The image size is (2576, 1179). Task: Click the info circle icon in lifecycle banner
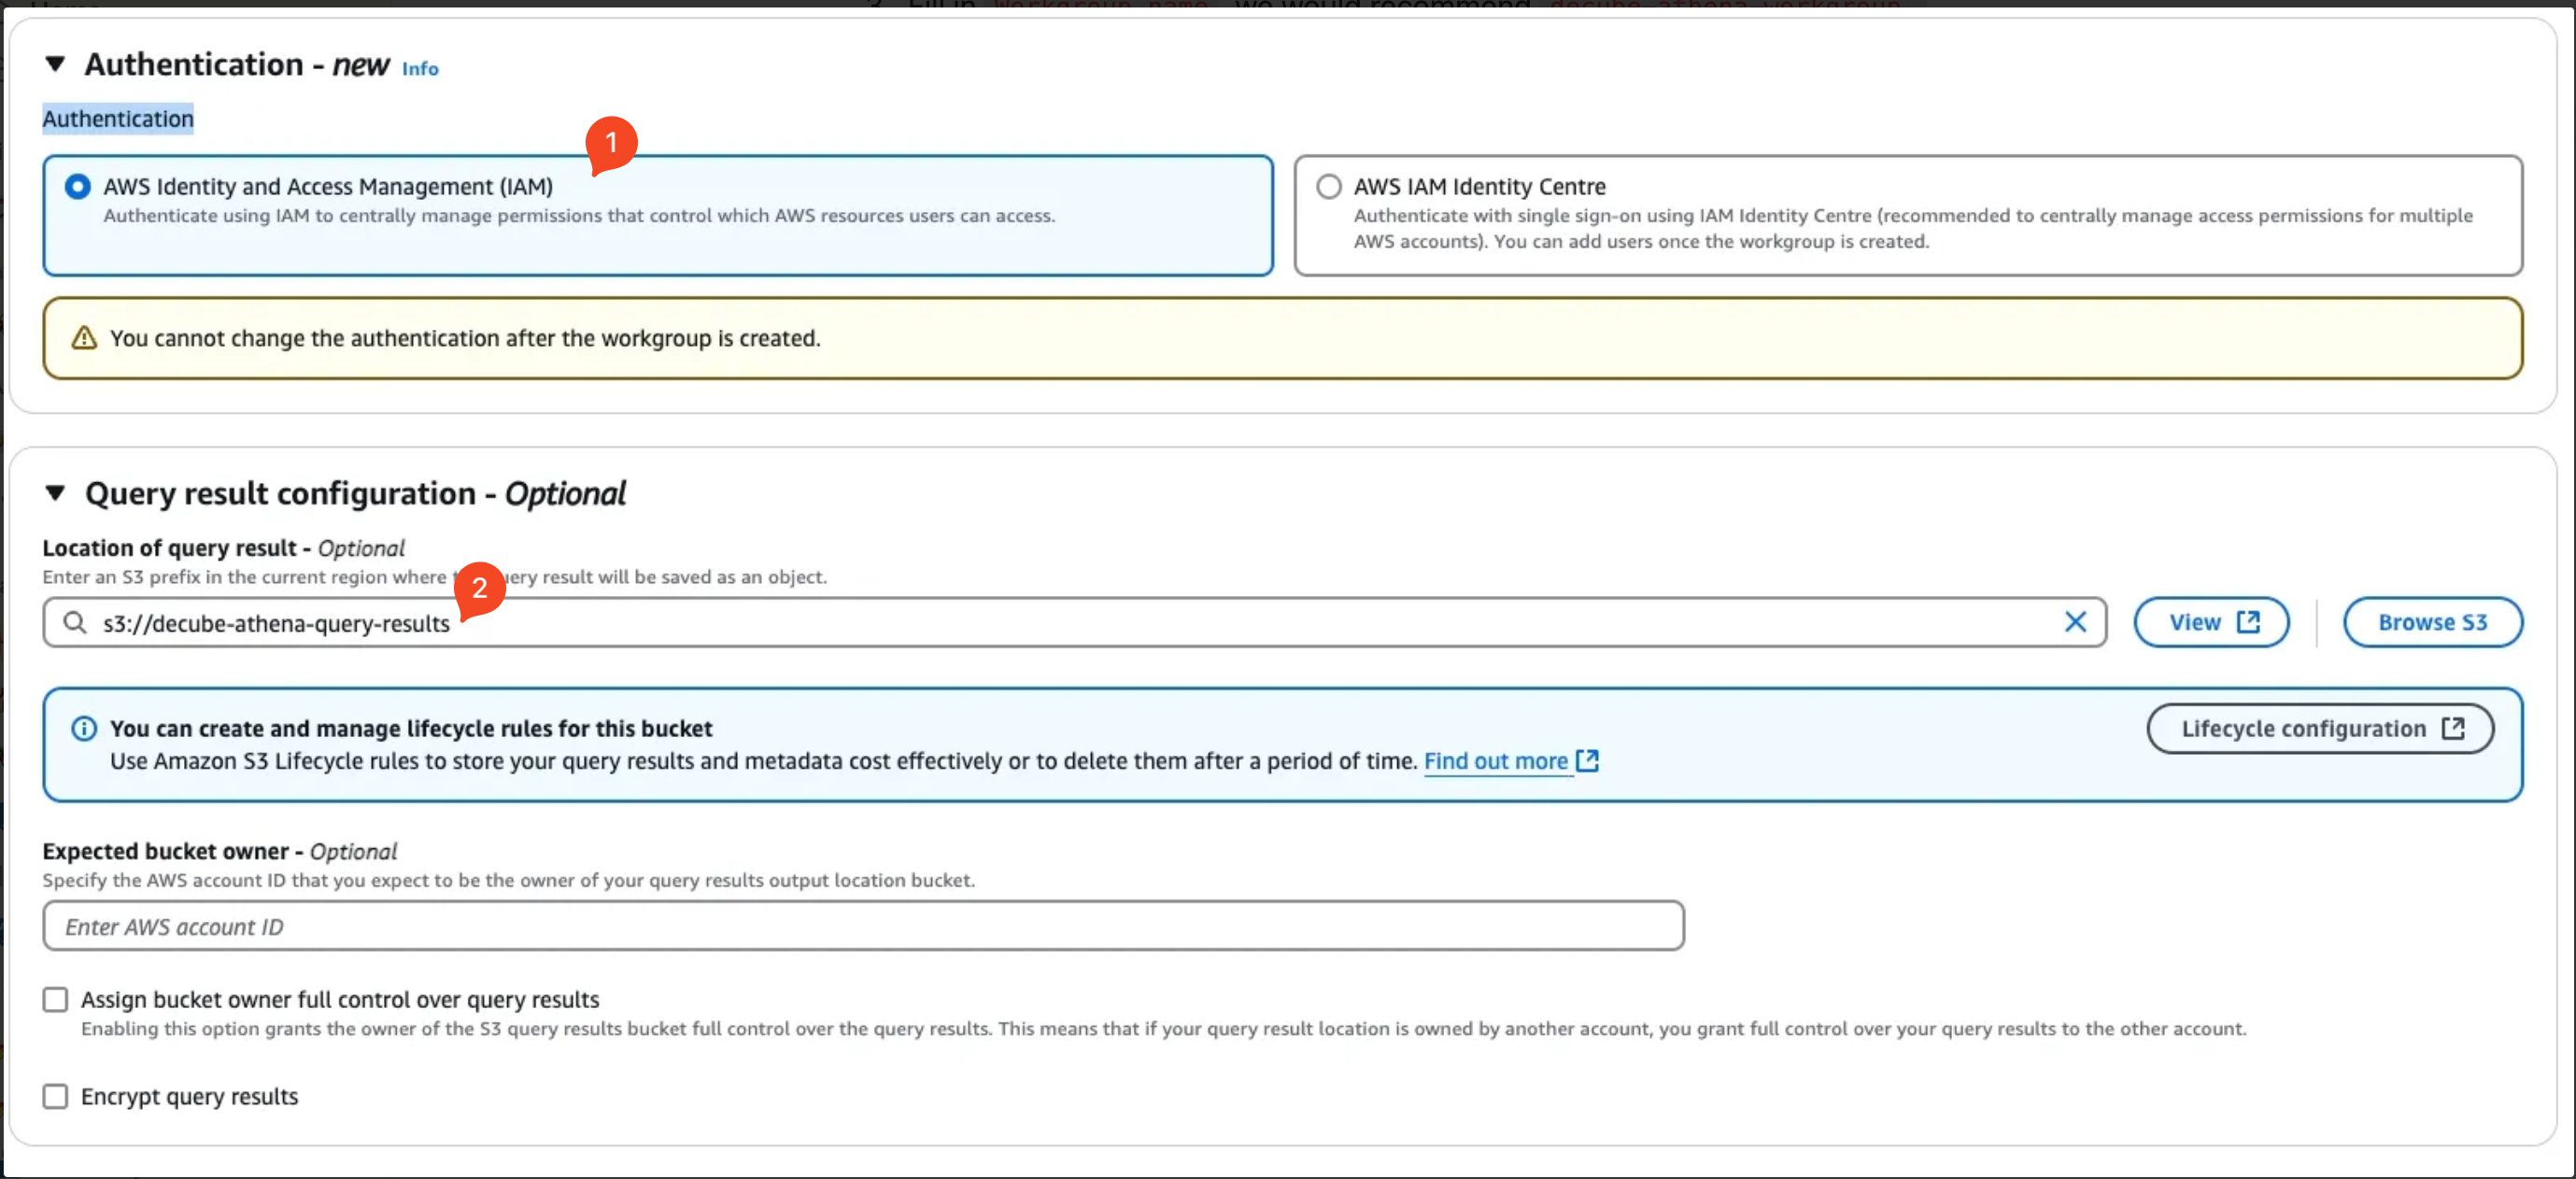click(84, 729)
